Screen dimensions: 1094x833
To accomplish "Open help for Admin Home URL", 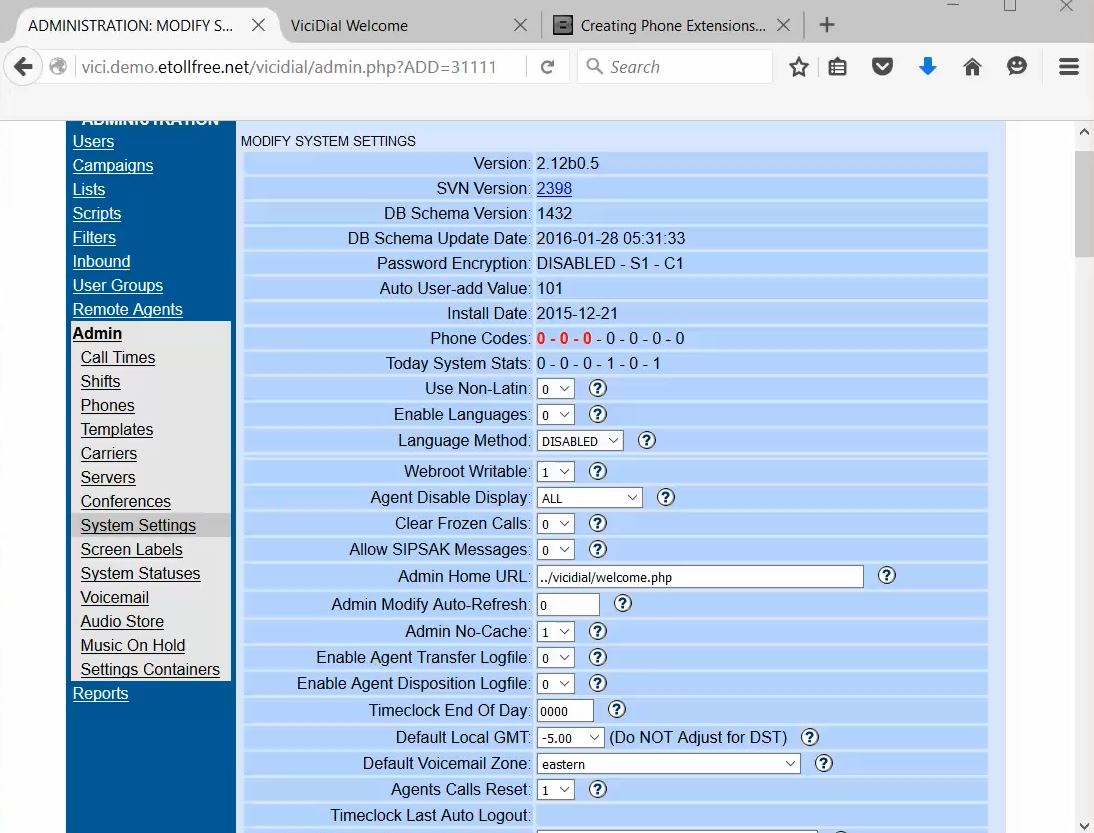I will 887,576.
